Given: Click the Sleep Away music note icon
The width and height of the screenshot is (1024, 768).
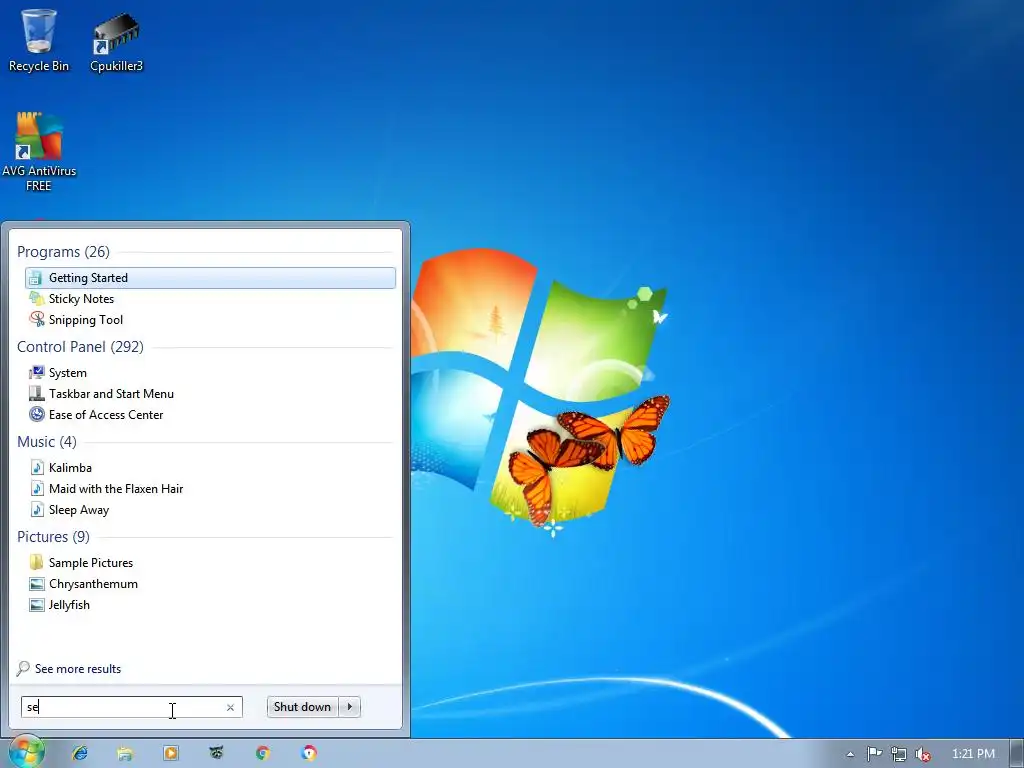Looking at the screenshot, I should 37,509.
